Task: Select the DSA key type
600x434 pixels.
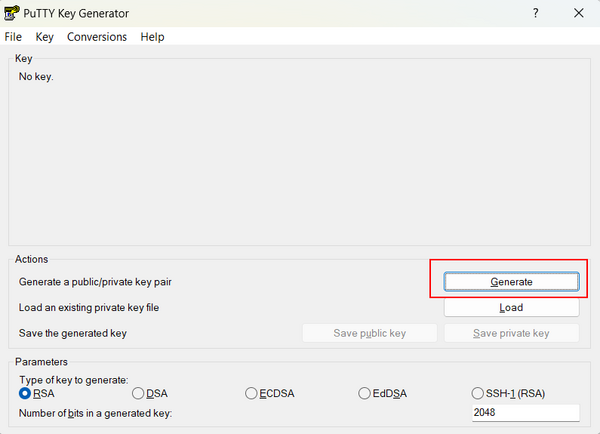Action: [x=150, y=393]
